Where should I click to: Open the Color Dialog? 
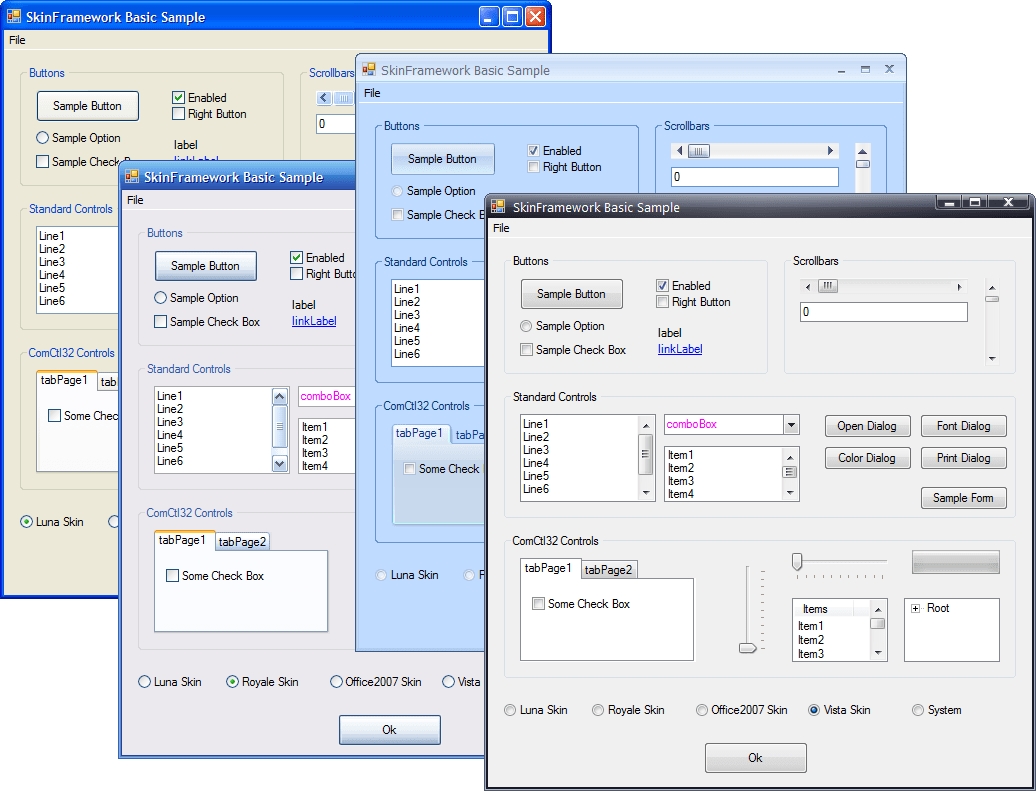click(867, 457)
